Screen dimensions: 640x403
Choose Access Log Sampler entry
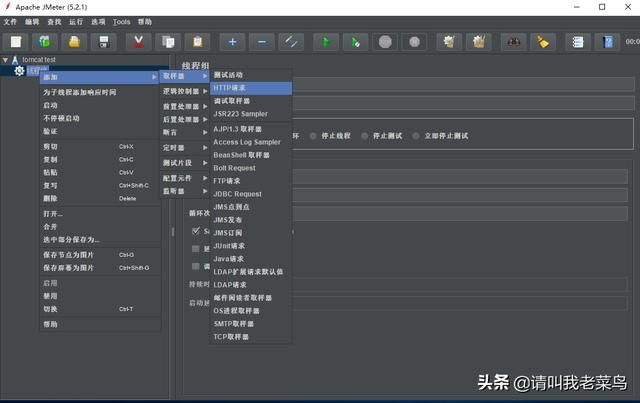click(x=251, y=142)
